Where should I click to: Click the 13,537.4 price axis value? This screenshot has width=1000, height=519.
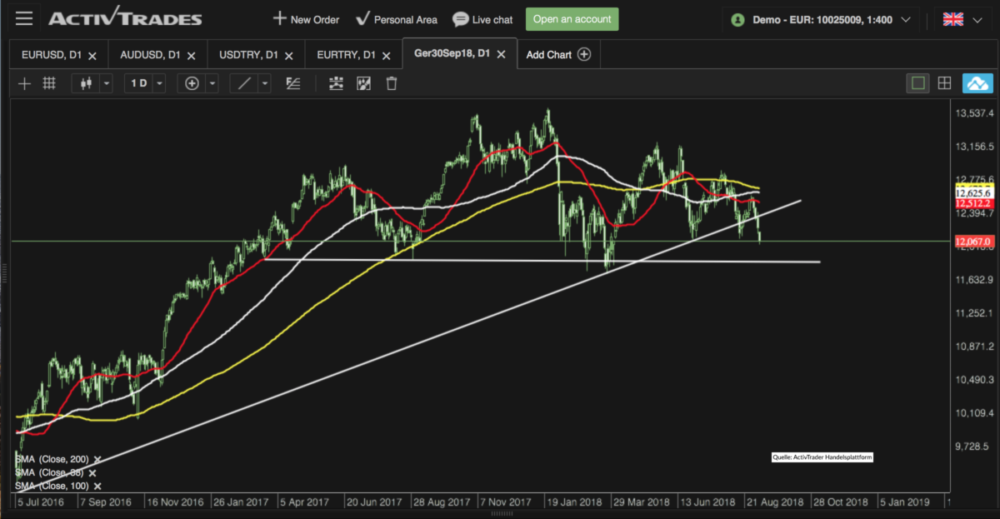pos(974,113)
